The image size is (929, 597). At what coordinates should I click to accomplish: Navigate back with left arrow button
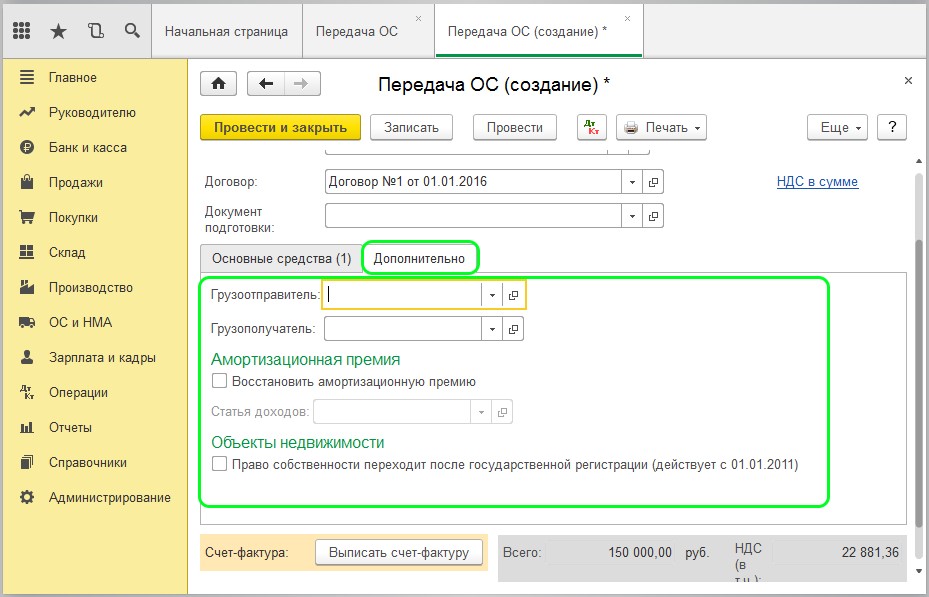click(266, 84)
